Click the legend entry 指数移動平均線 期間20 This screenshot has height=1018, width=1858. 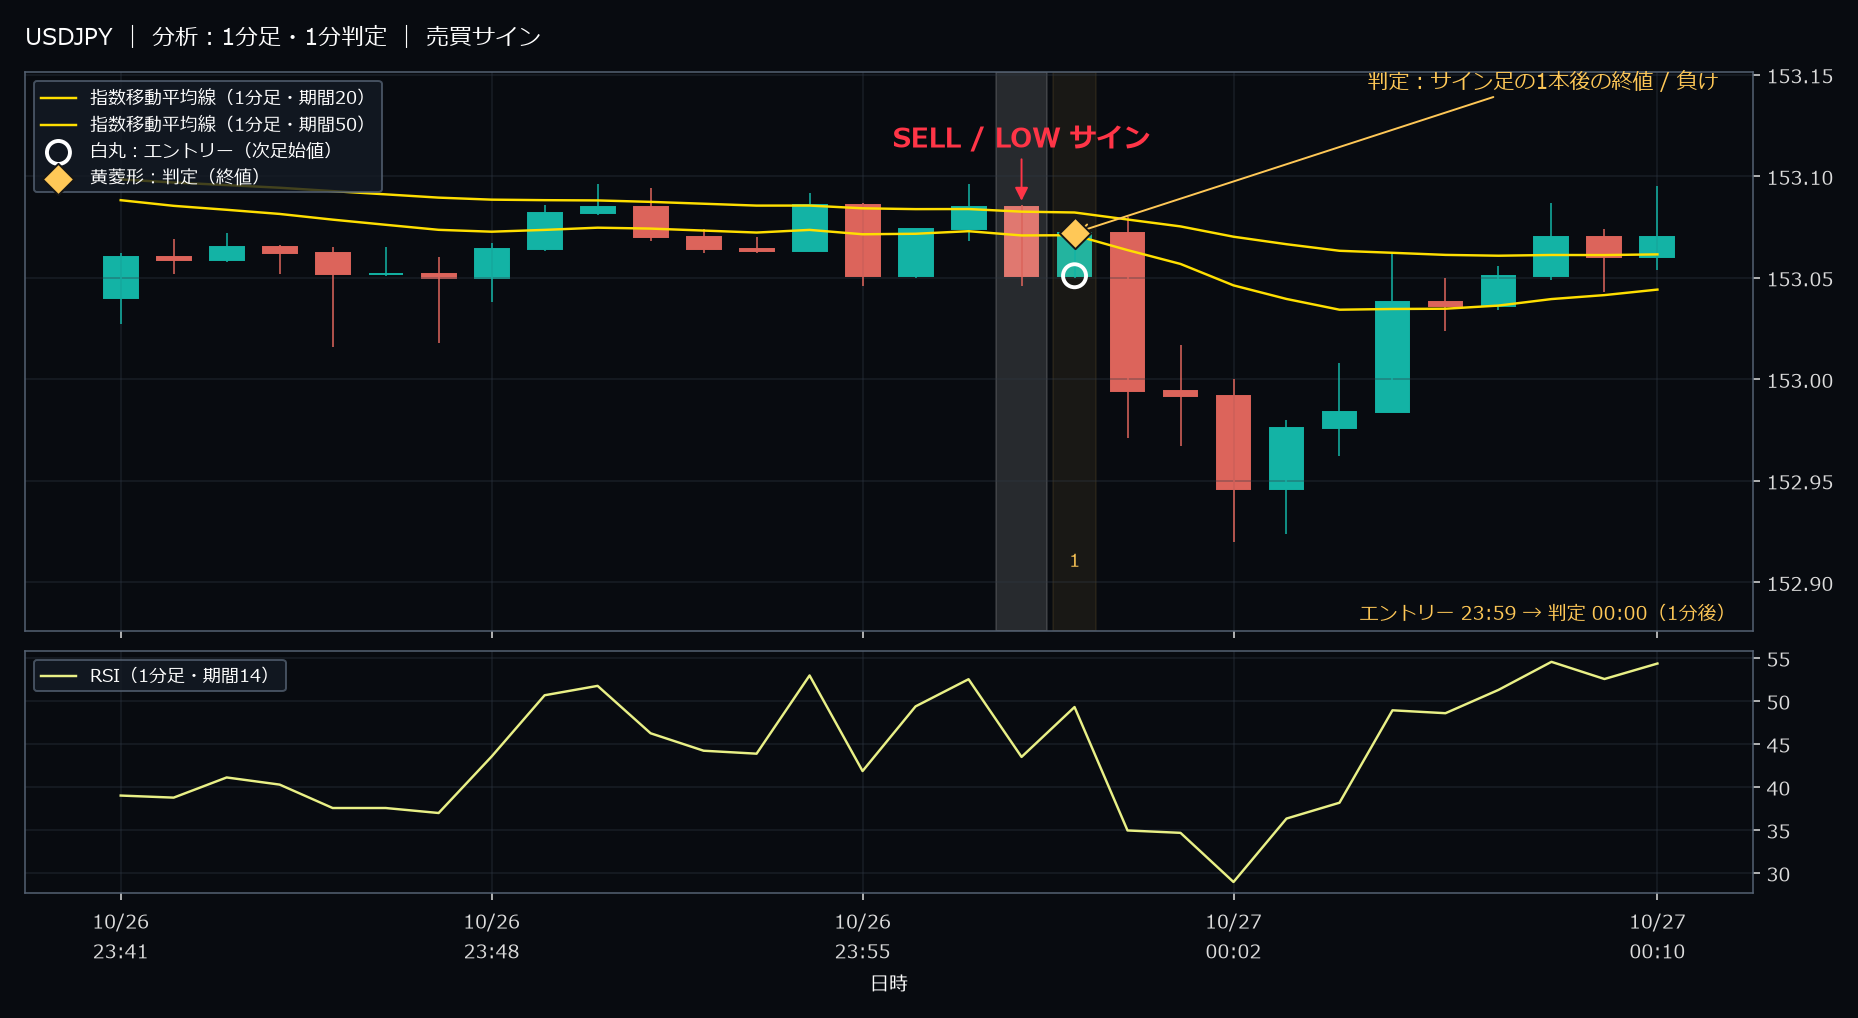tap(203, 97)
